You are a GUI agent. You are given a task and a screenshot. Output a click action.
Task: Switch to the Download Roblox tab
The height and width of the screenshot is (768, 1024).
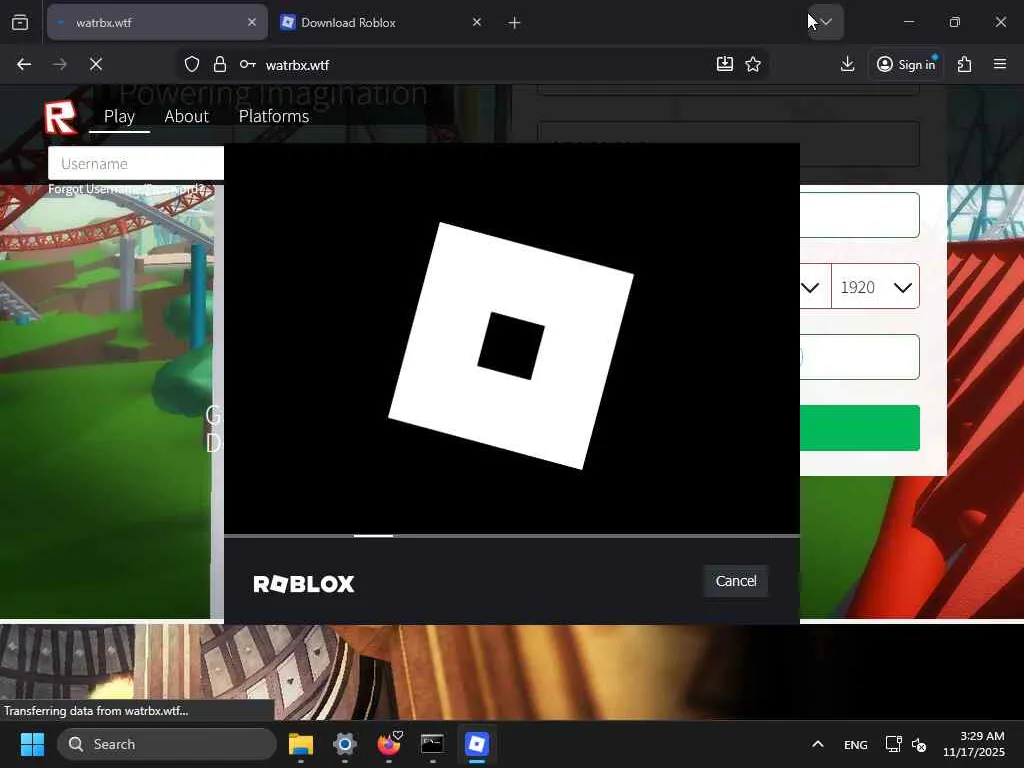[382, 22]
